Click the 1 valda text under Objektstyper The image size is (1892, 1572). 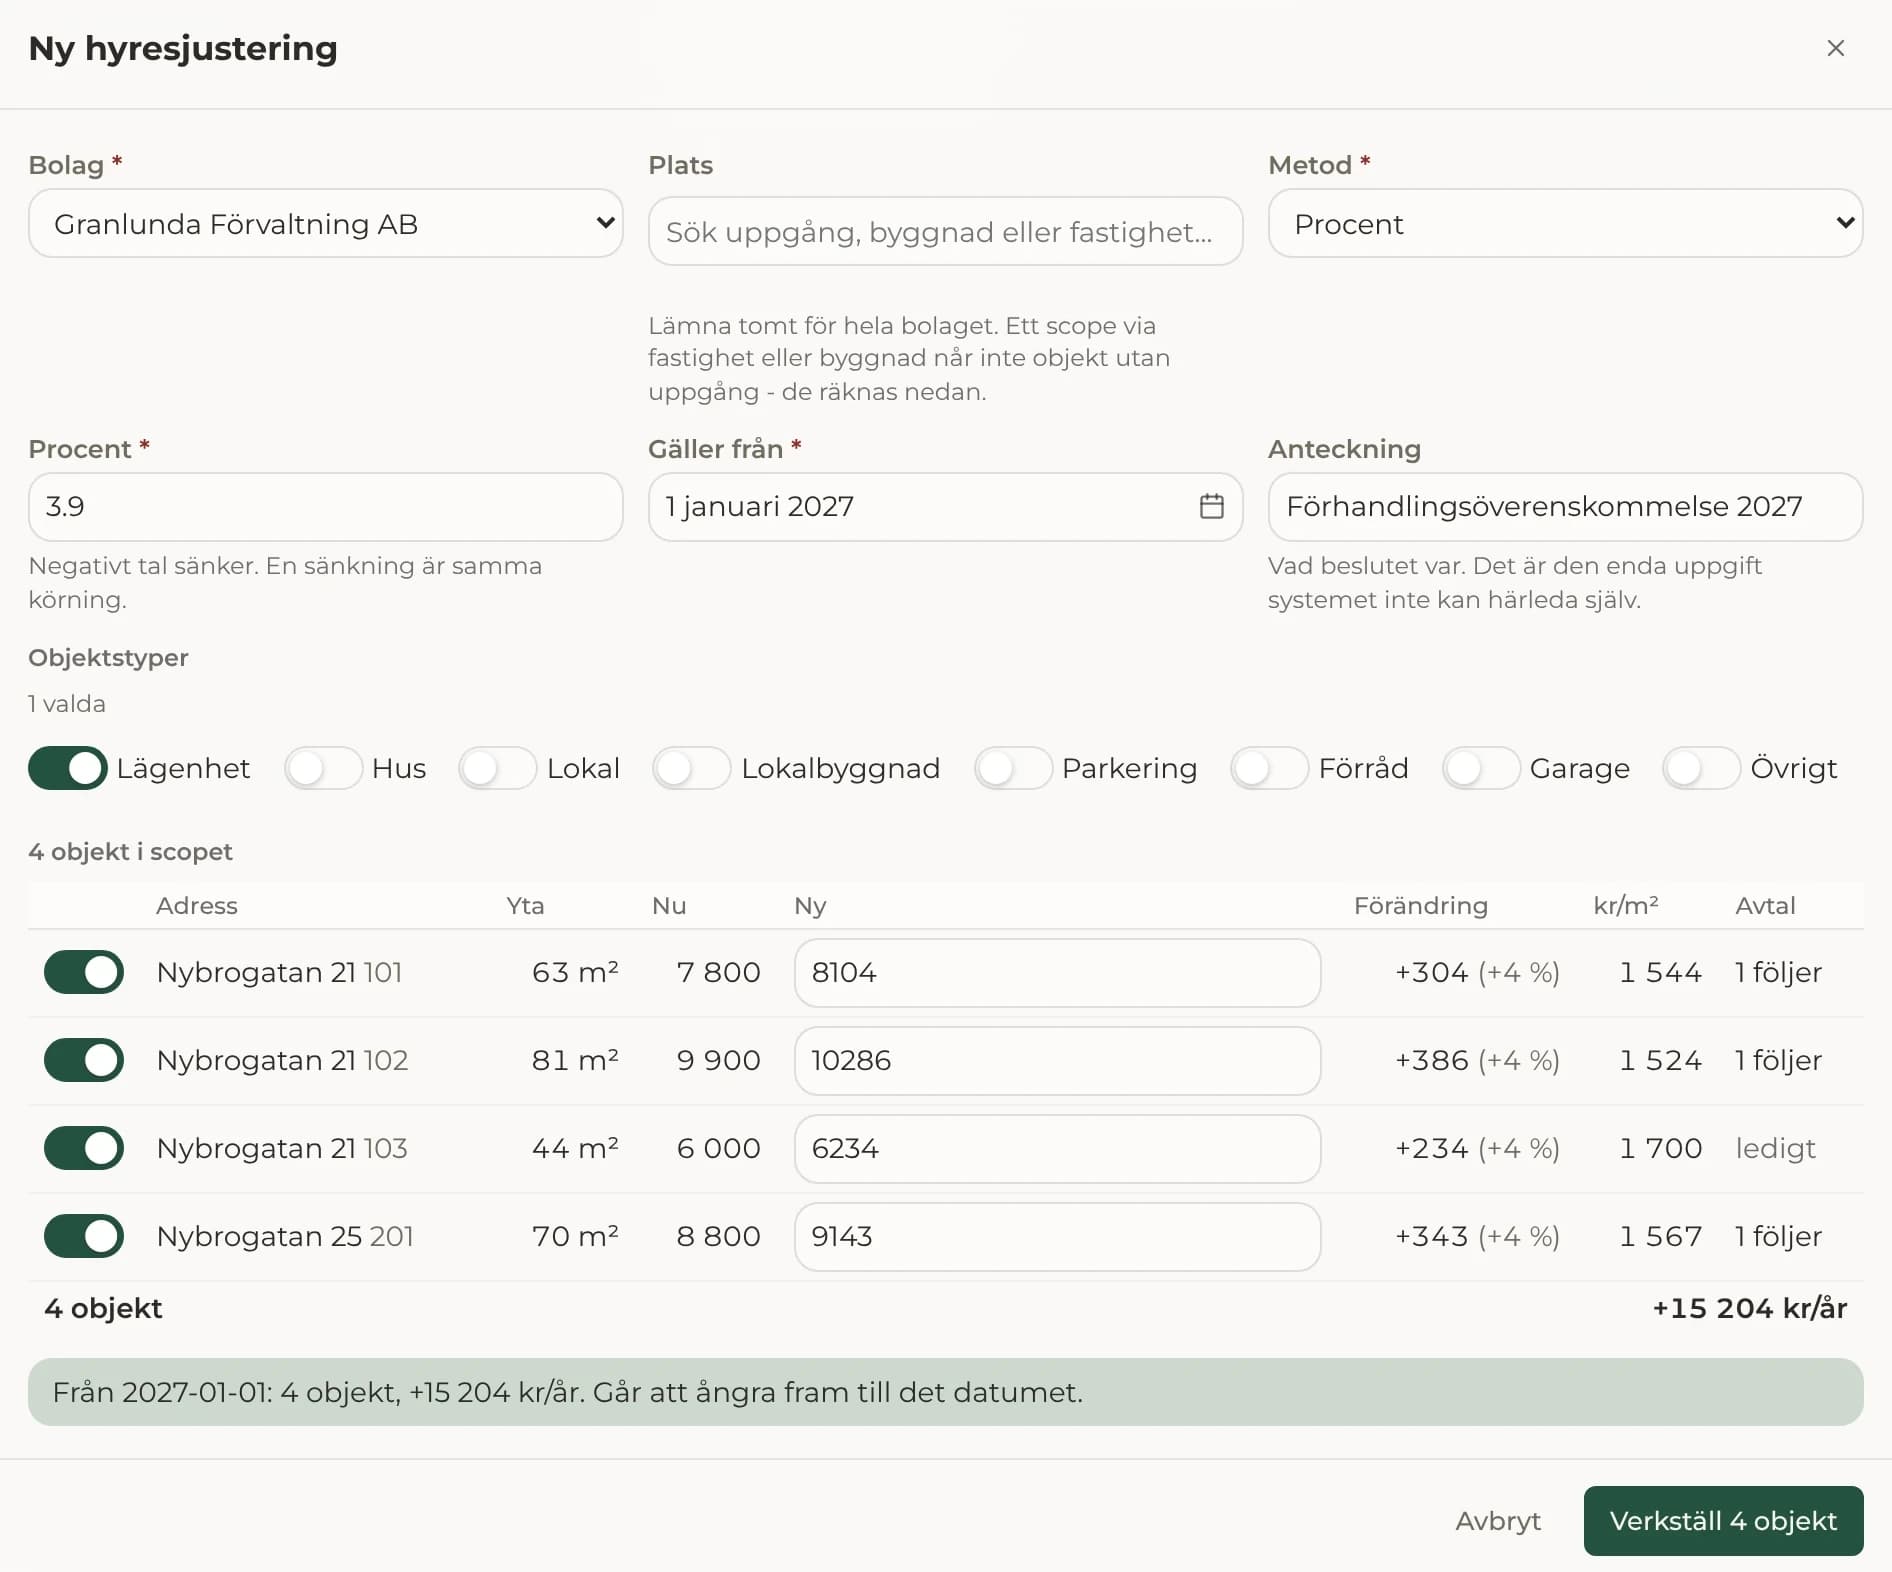click(x=67, y=704)
